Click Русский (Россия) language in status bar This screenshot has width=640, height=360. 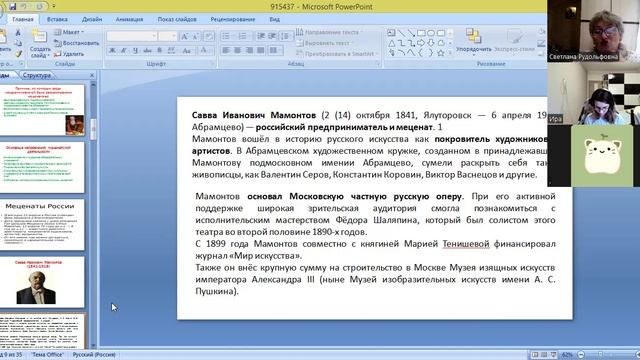coord(94,355)
